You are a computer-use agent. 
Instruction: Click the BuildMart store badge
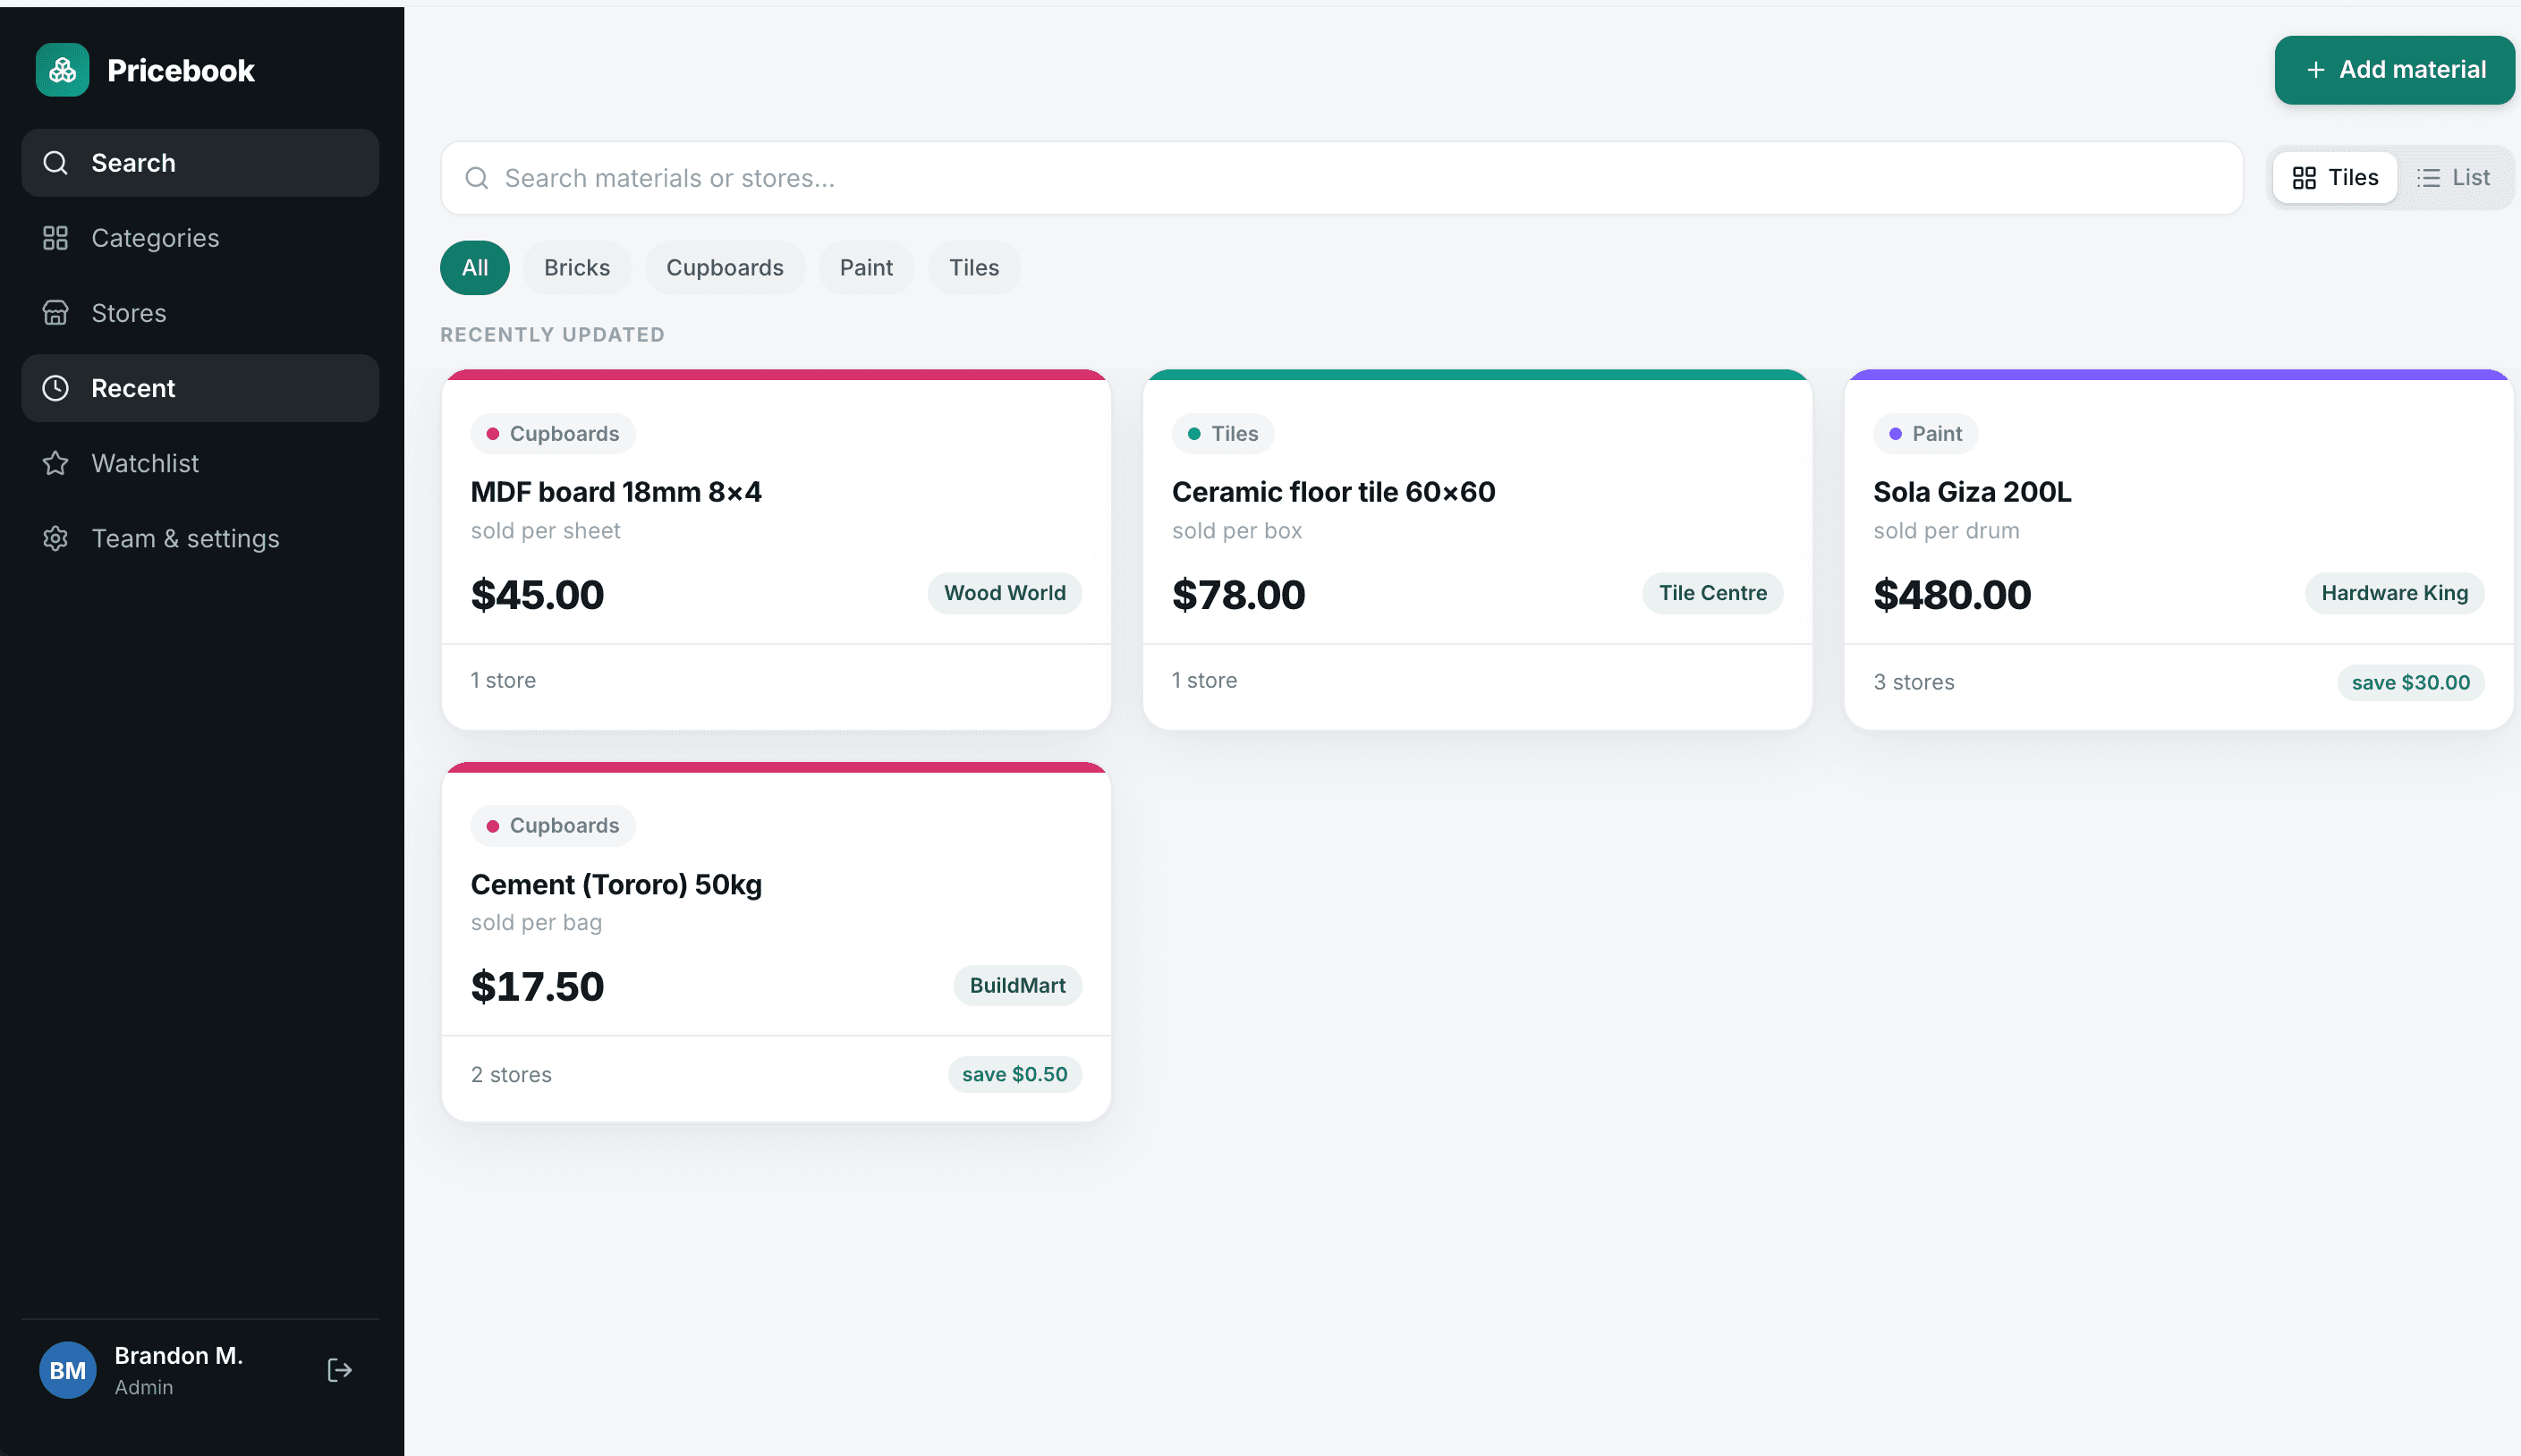click(1017, 986)
